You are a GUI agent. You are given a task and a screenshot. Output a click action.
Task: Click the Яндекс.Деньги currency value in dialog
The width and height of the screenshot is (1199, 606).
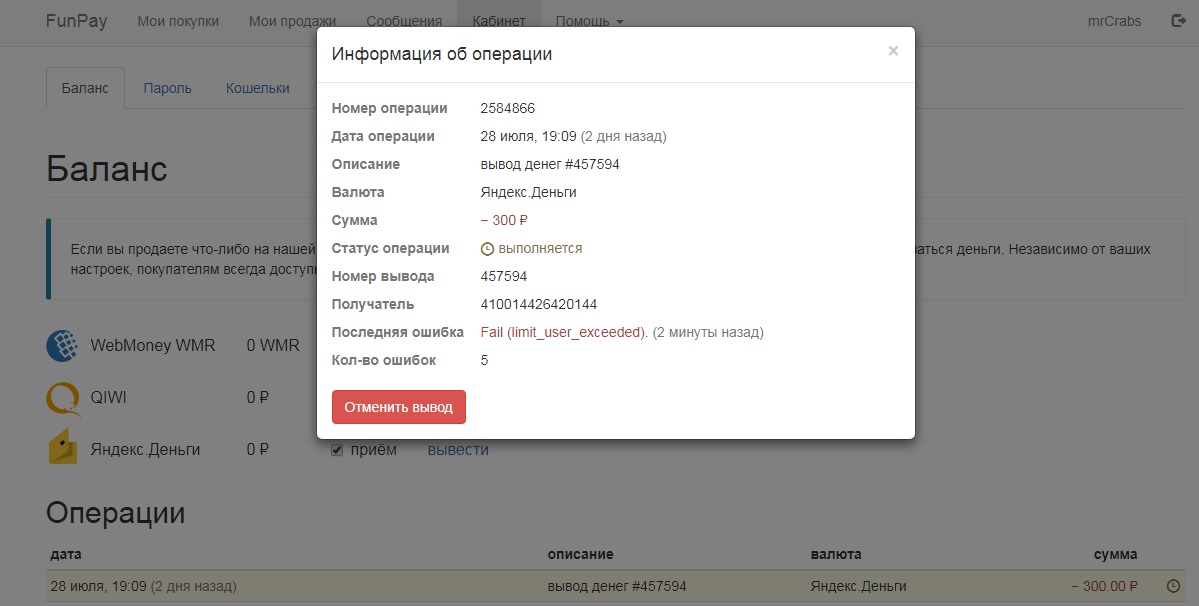click(528, 192)
